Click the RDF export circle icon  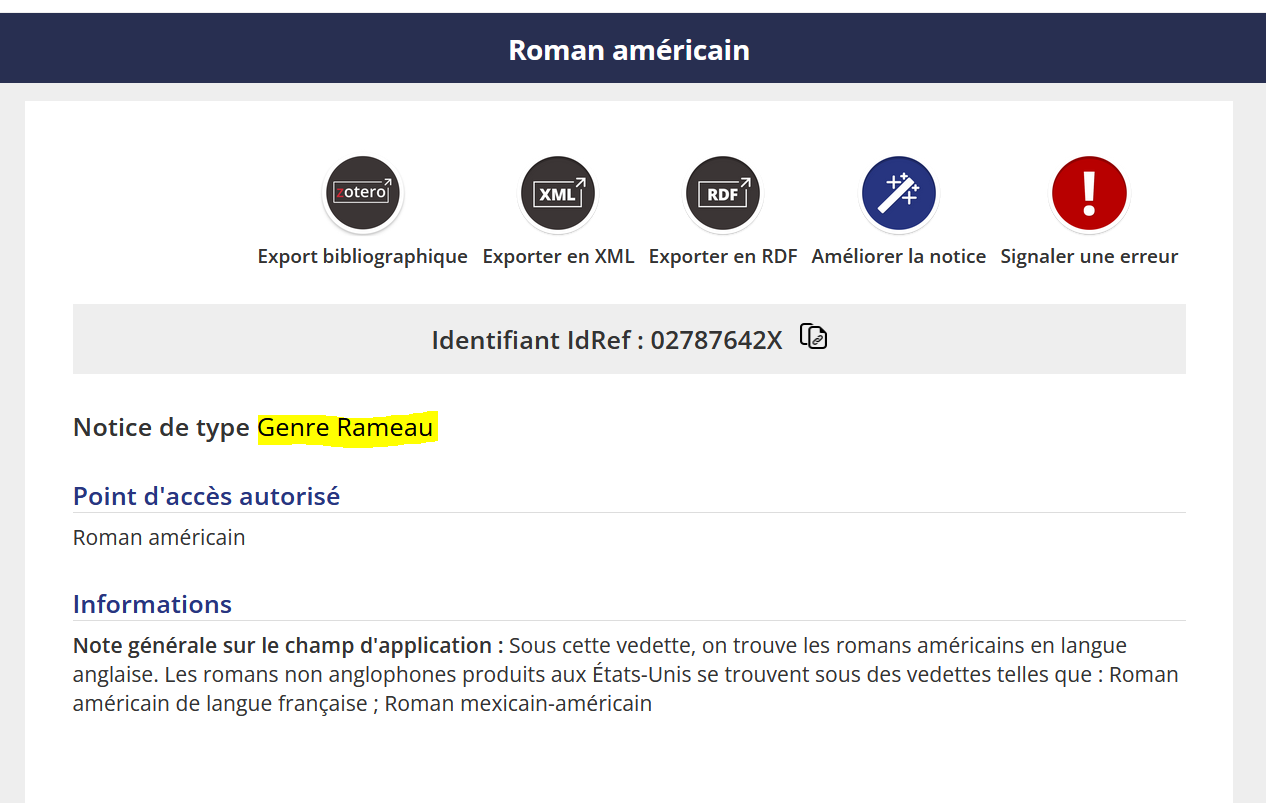tap(723, 194)
